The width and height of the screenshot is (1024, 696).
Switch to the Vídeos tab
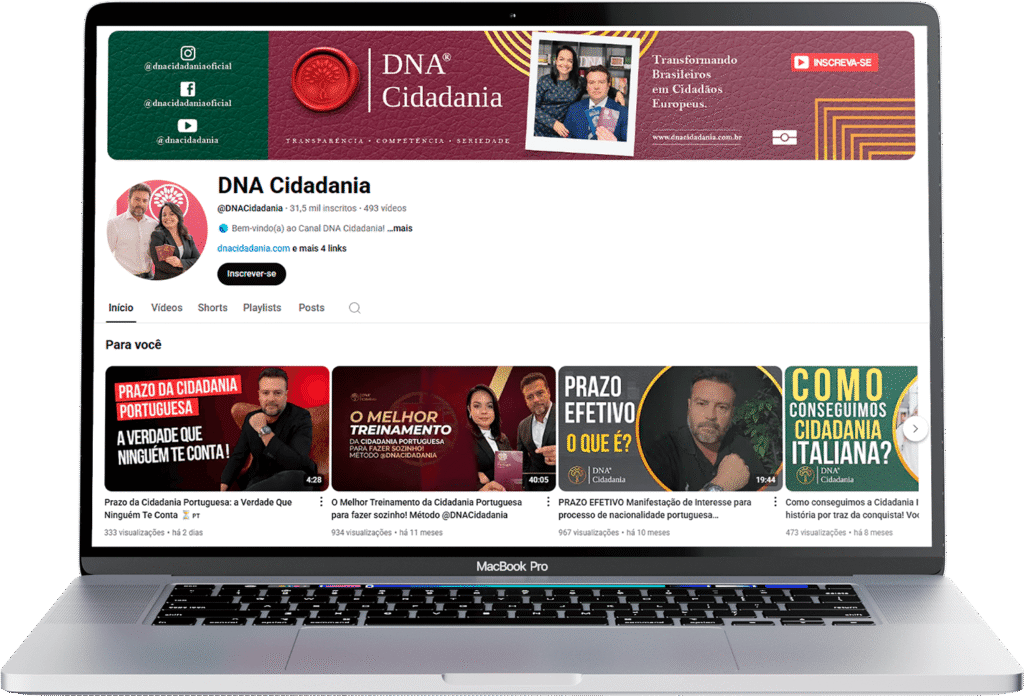(167, 308)
